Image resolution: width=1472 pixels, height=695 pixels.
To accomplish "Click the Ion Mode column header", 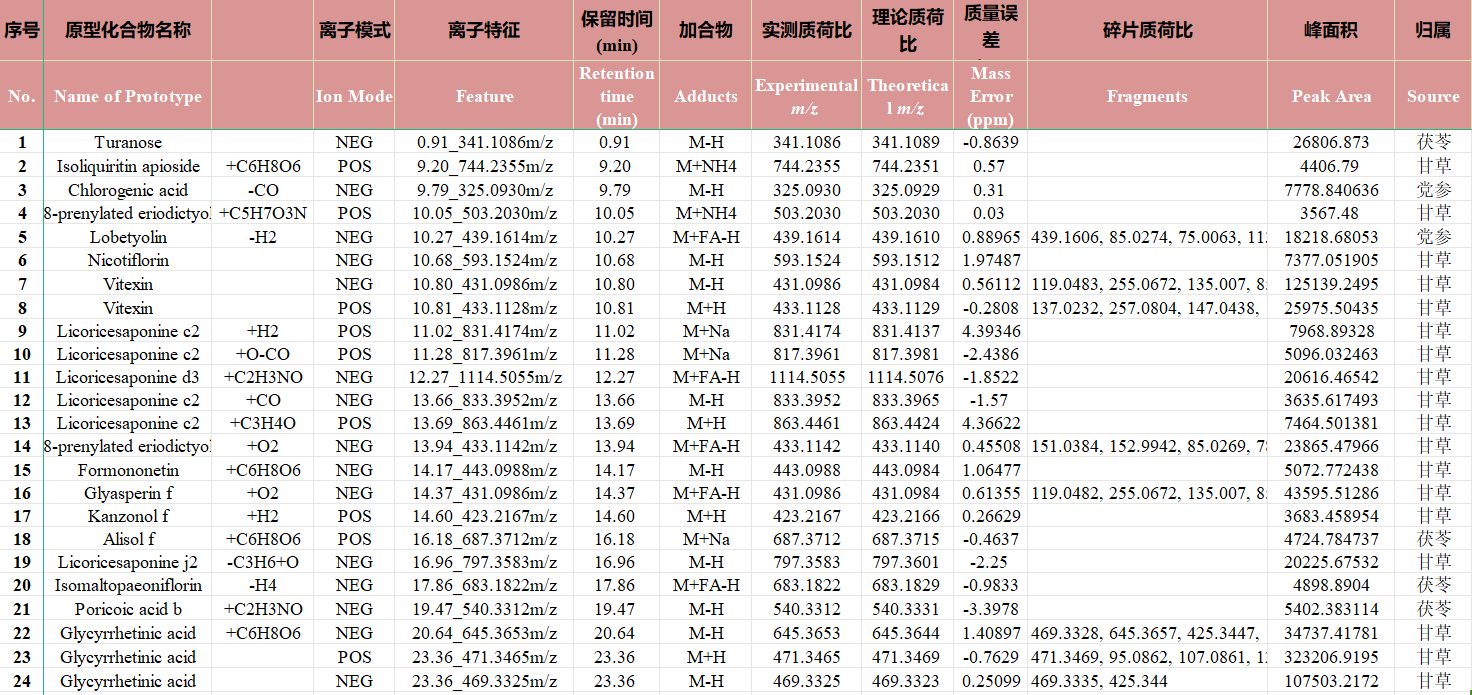I will (x=353, y=96).
